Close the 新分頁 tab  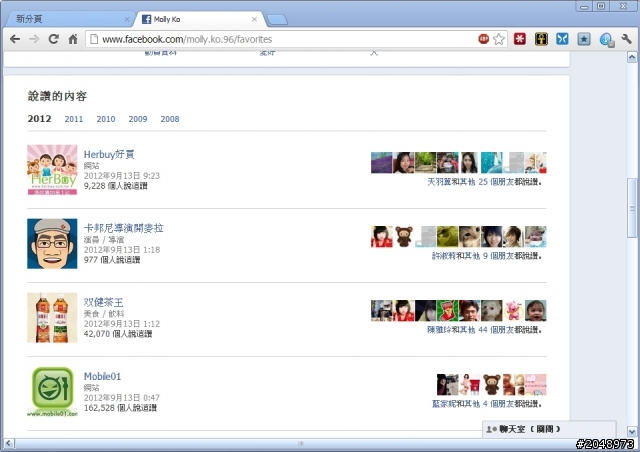(x=127, y=19)
